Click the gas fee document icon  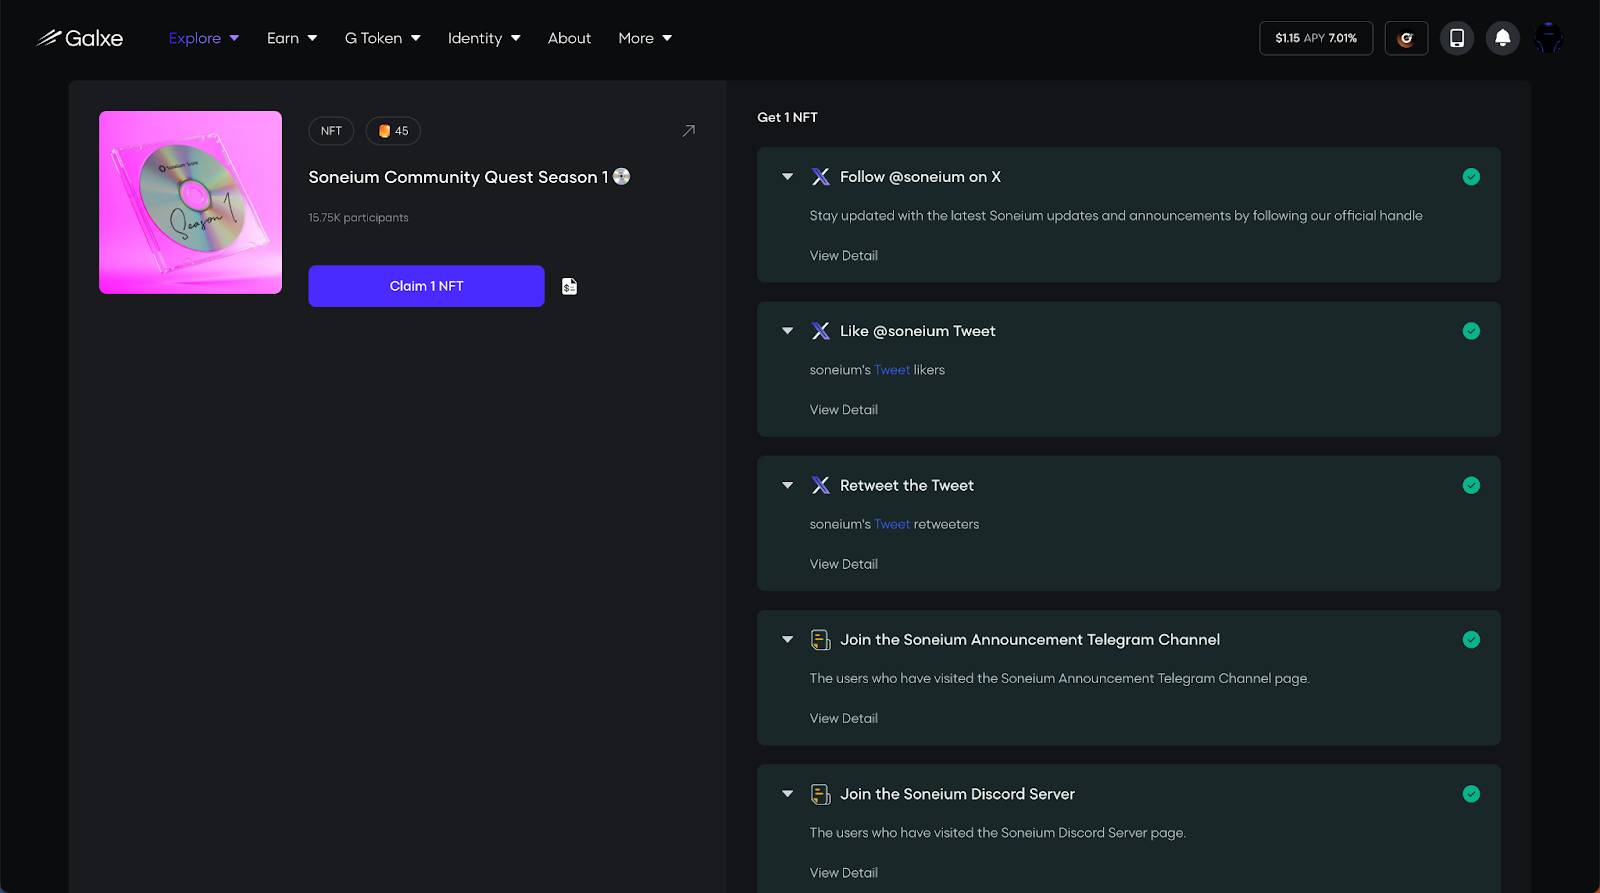point(569,286)
